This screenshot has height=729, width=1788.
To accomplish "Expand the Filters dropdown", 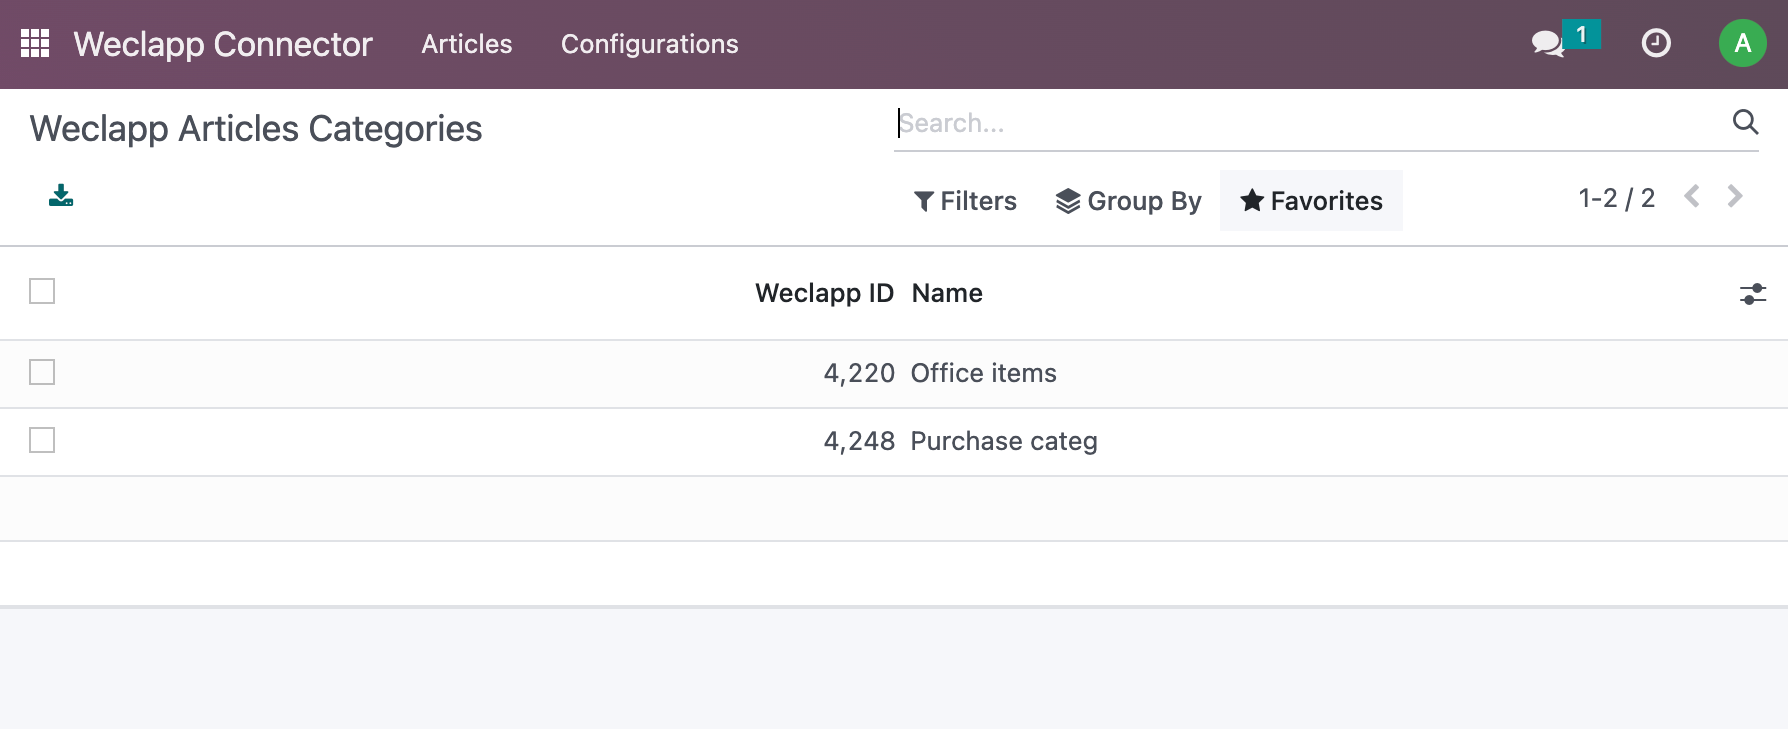I will tap(965, 201).
